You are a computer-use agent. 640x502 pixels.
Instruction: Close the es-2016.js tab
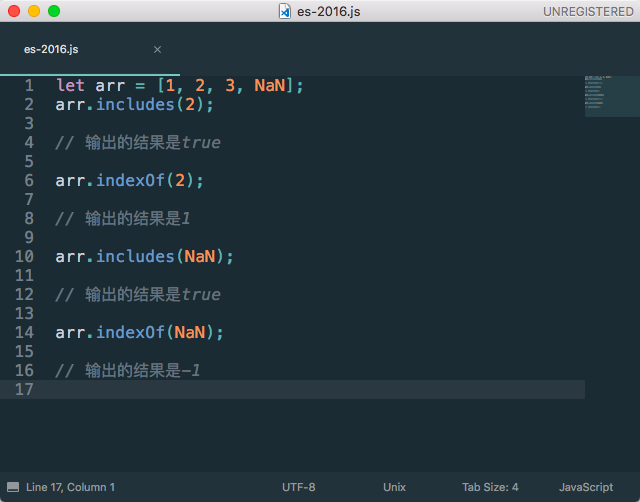click(157, 49)
